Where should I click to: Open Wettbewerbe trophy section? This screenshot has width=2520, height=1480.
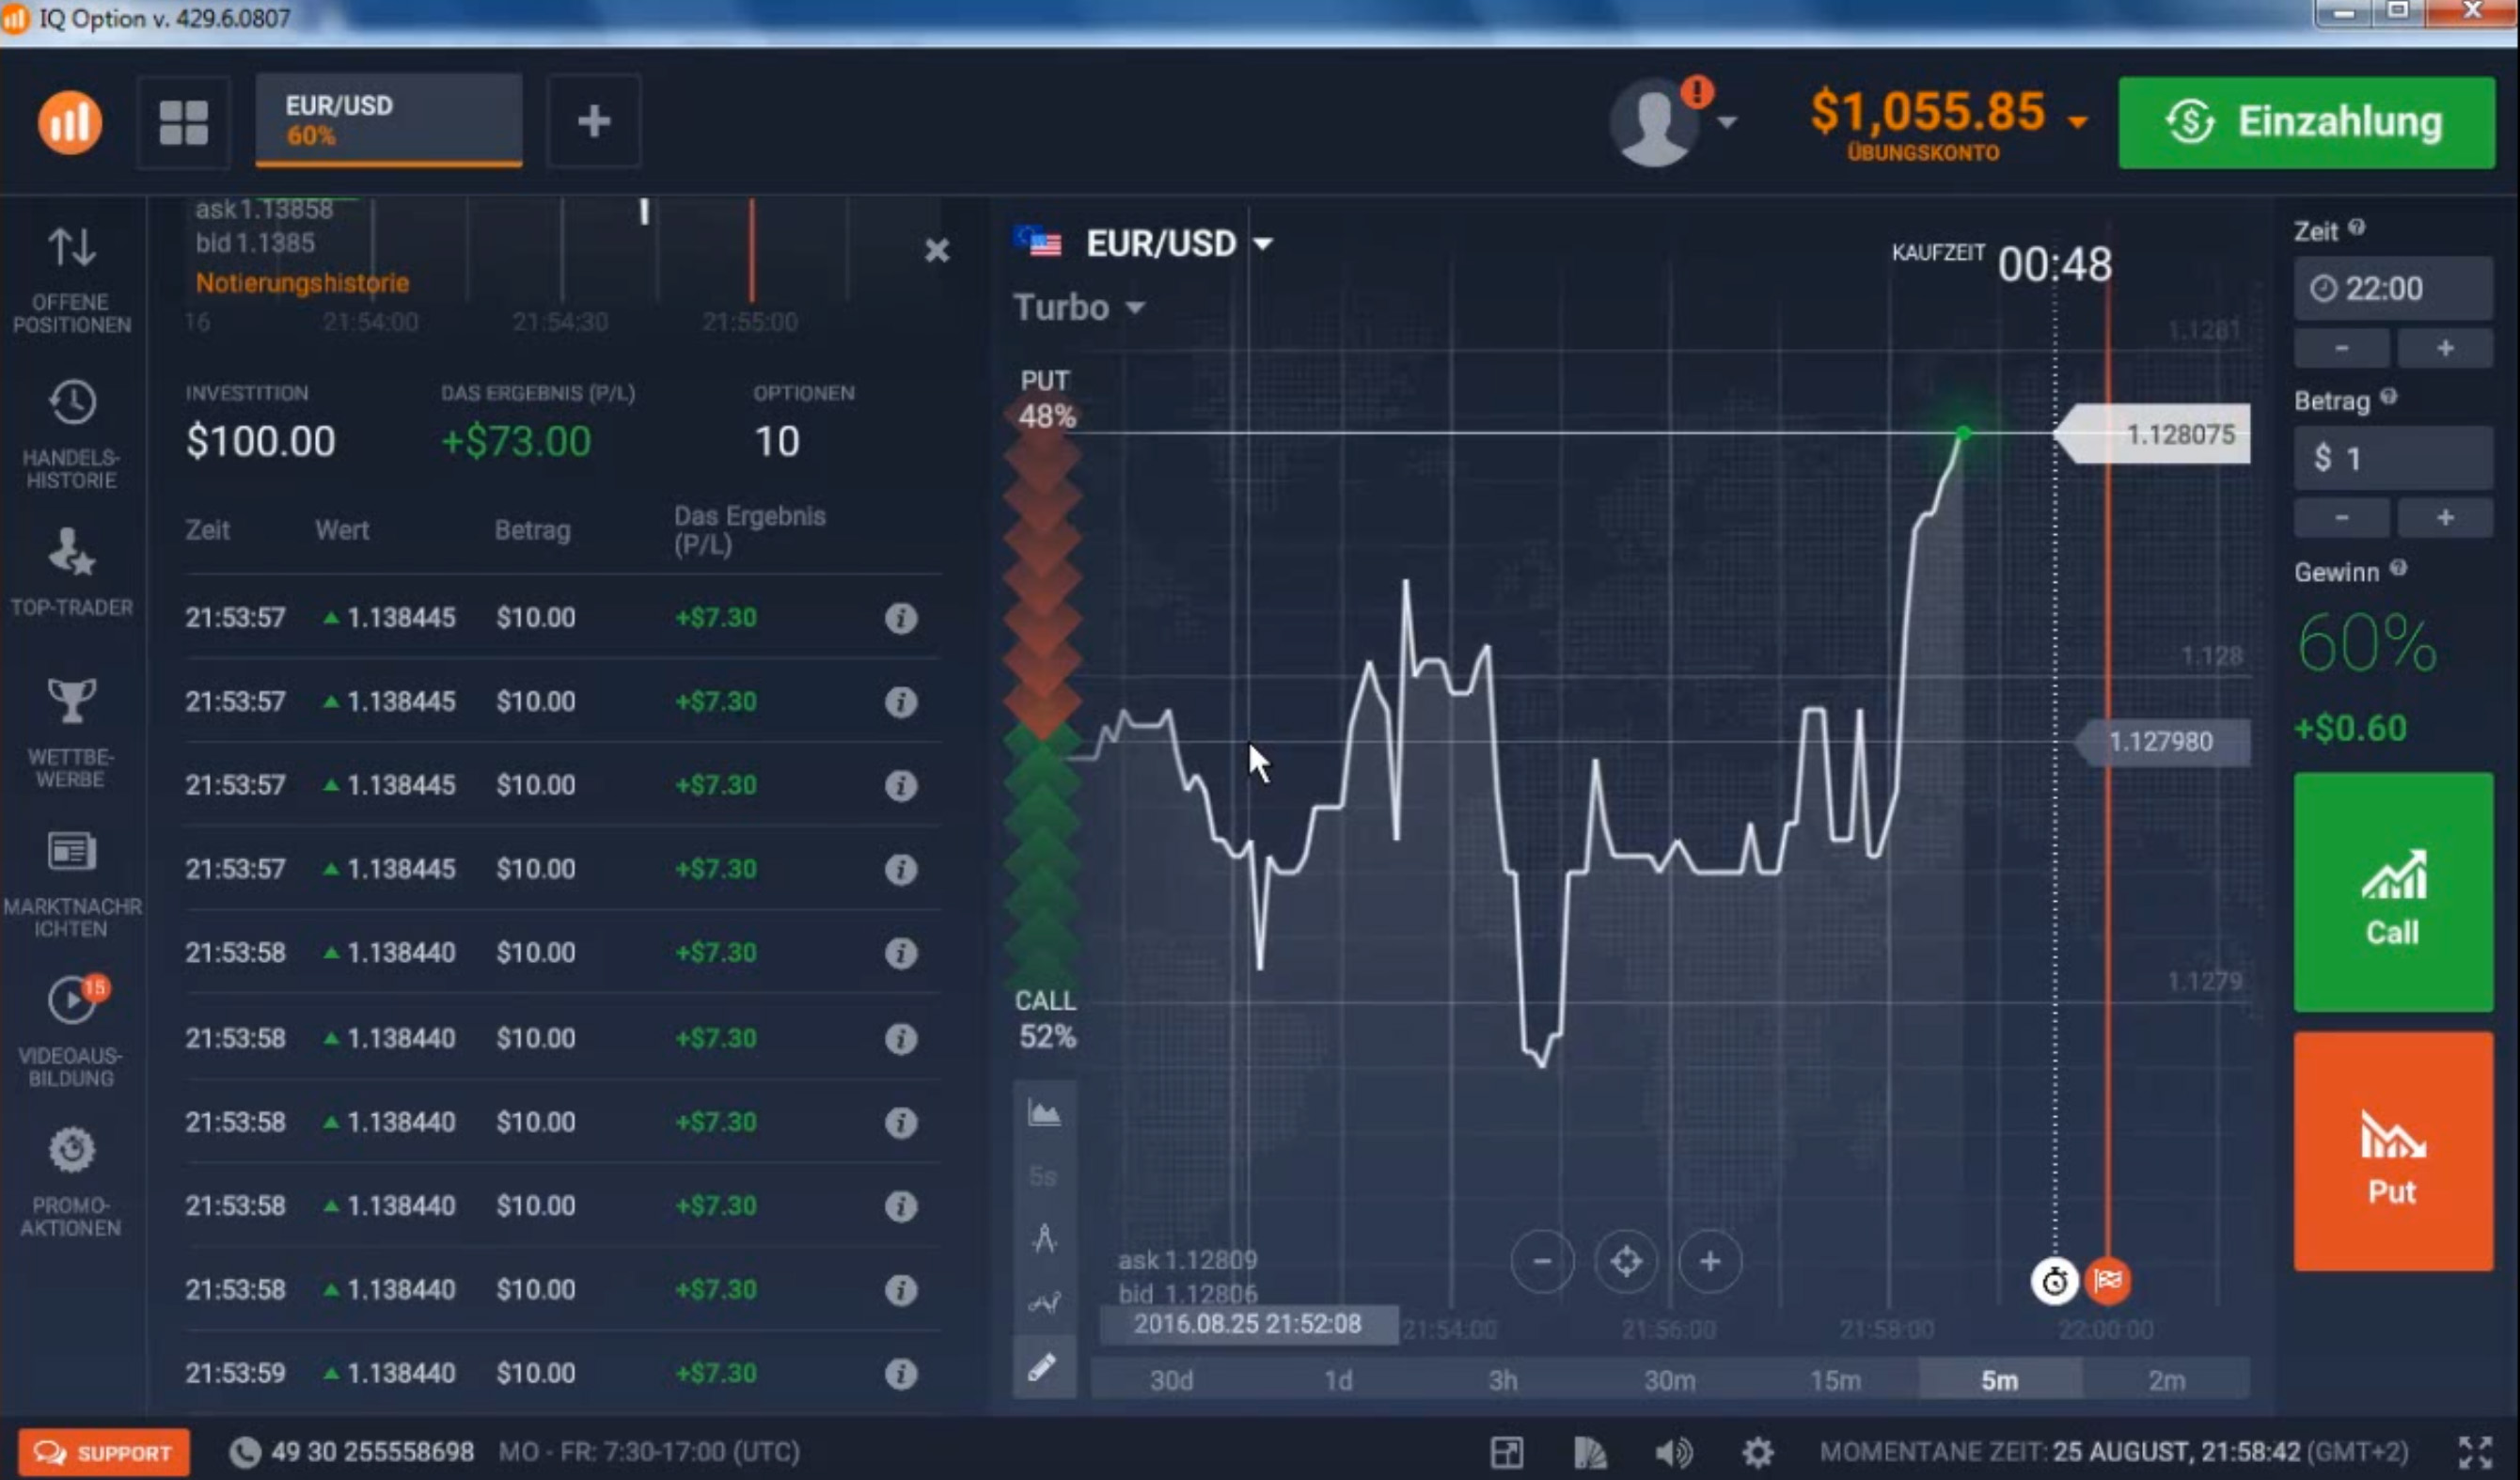pos(72,733)
